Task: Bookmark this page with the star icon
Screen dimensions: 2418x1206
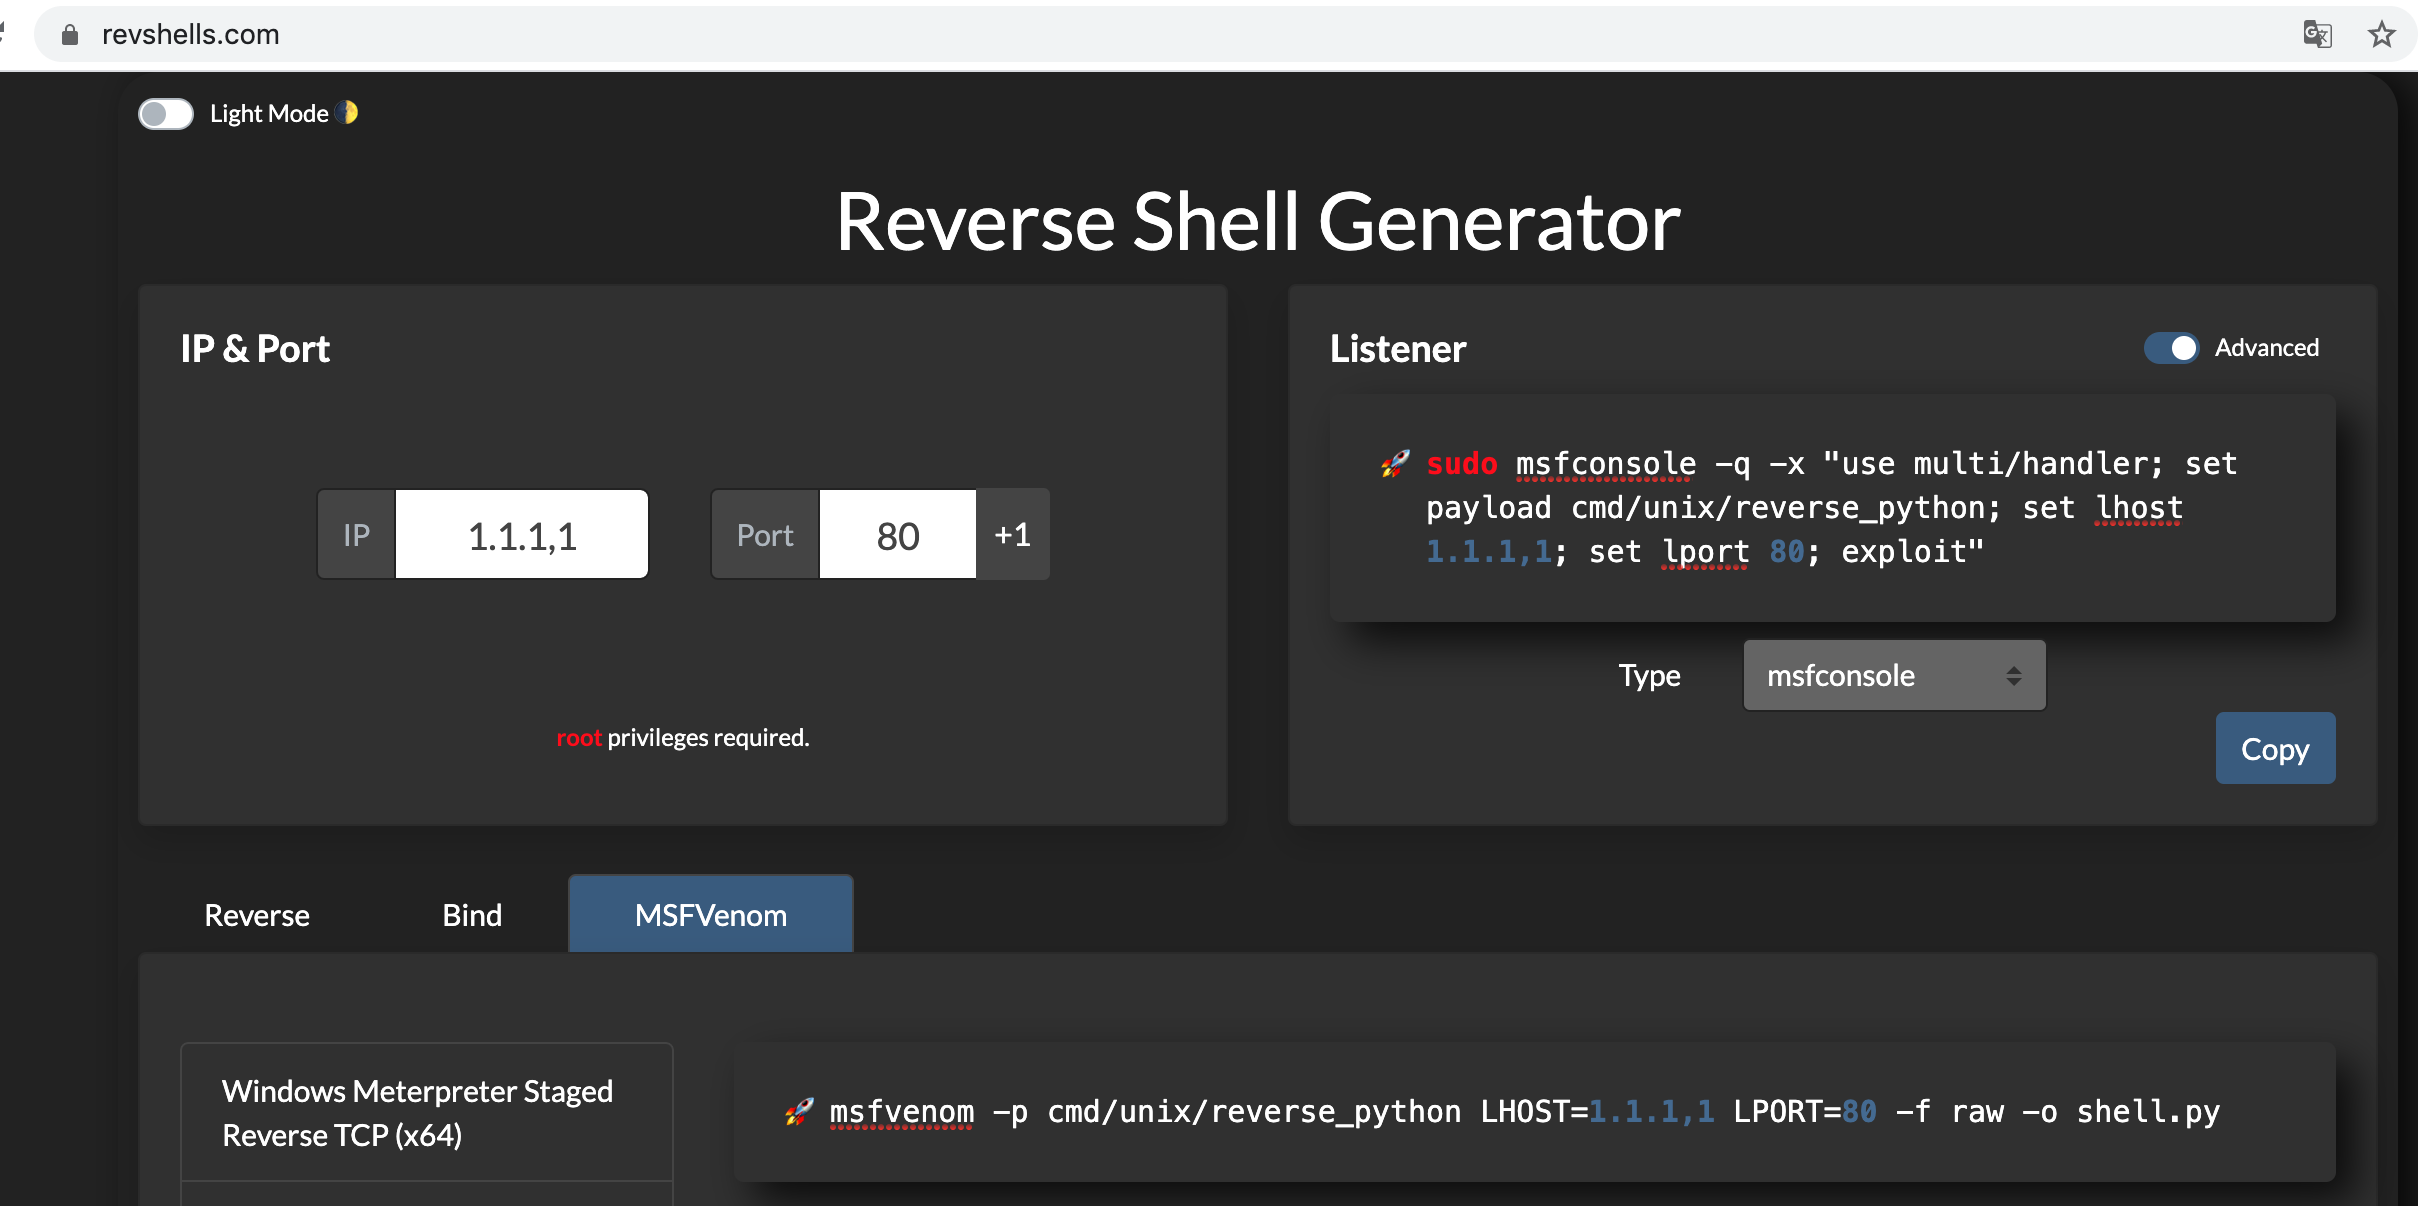Action: pos(2382,35)
